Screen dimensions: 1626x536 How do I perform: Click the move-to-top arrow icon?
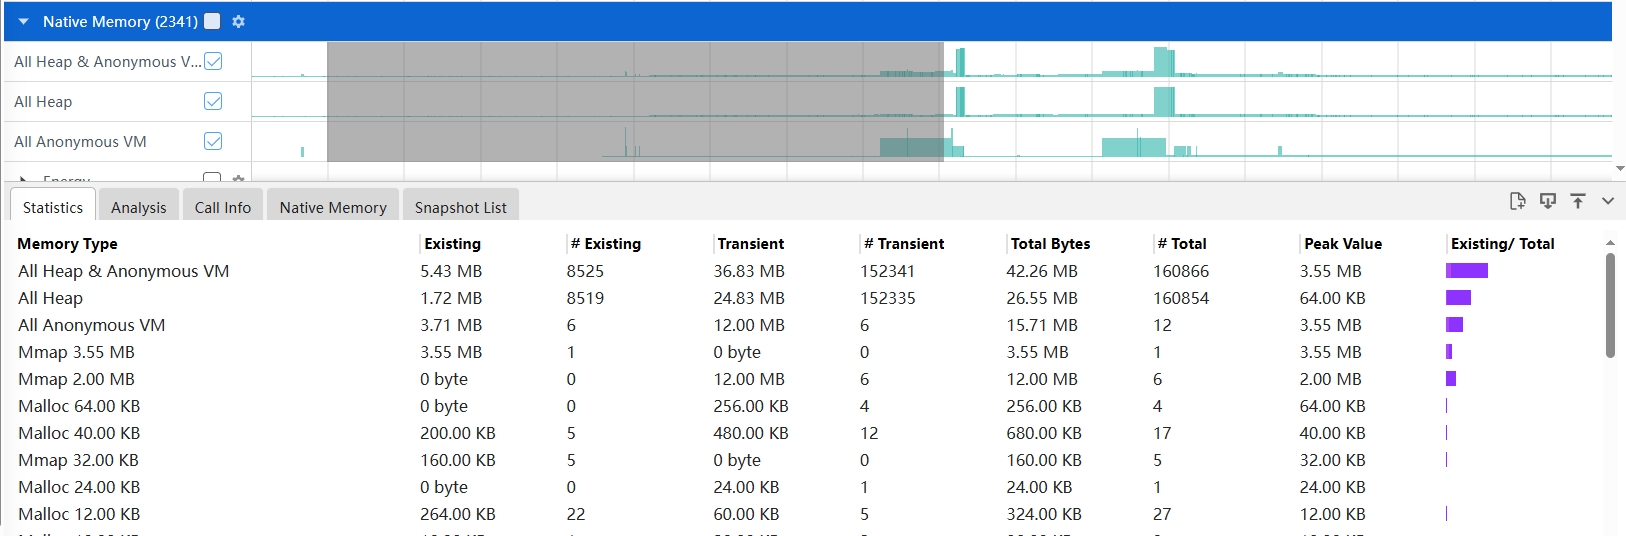pos(1577,201)
